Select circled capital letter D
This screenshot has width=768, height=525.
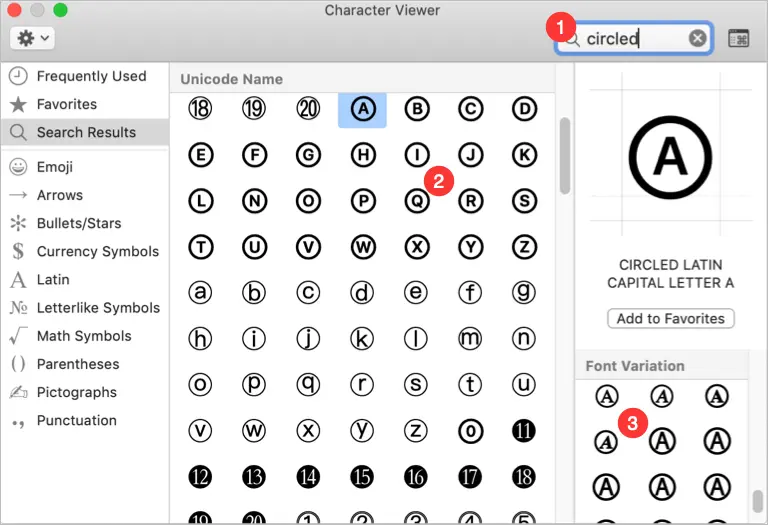coord(524,109)
